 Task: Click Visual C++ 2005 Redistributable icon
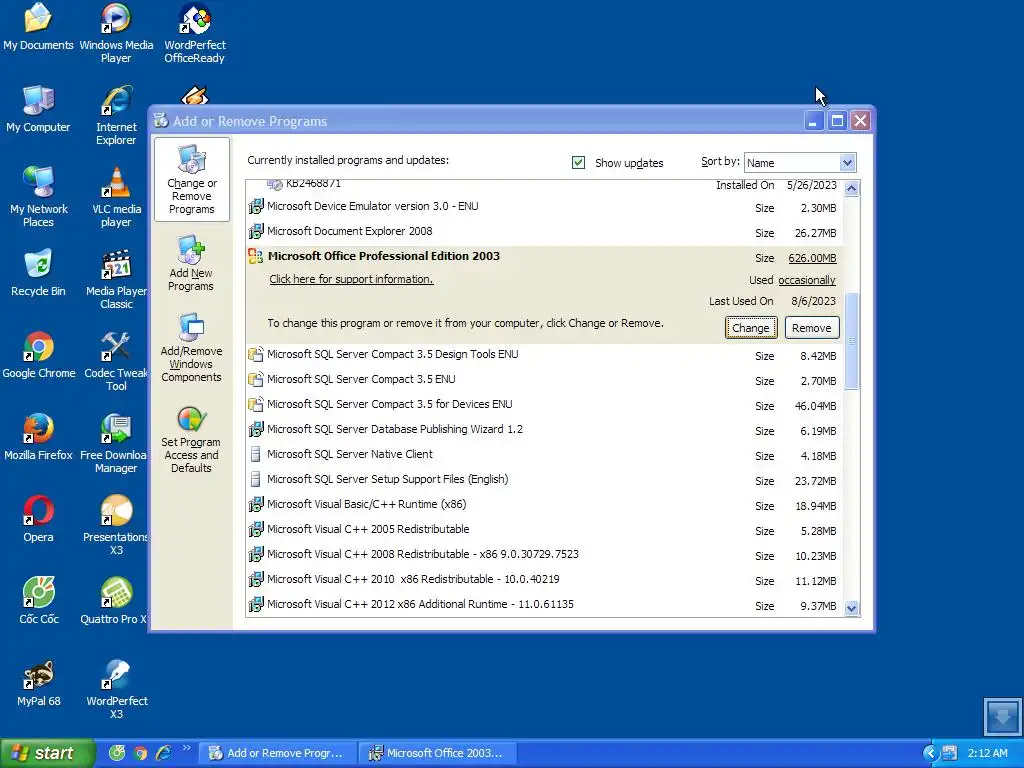pos(256,530)
